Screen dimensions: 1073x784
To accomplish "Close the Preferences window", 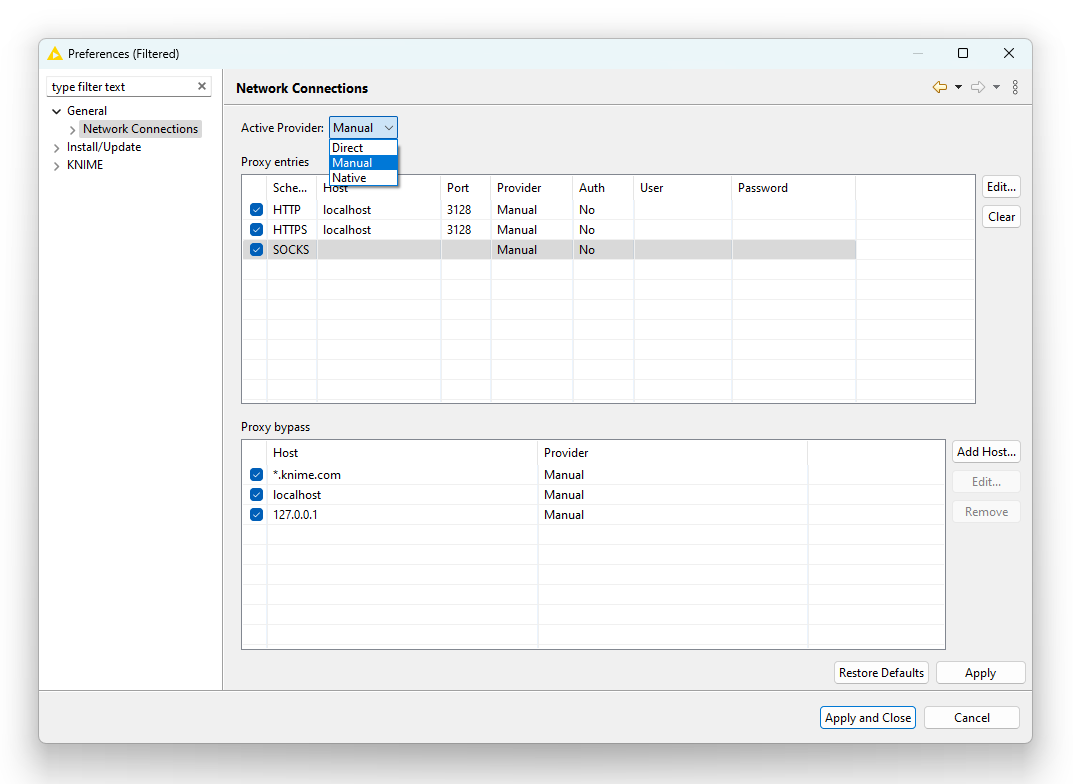I will tap(1009, 53).
